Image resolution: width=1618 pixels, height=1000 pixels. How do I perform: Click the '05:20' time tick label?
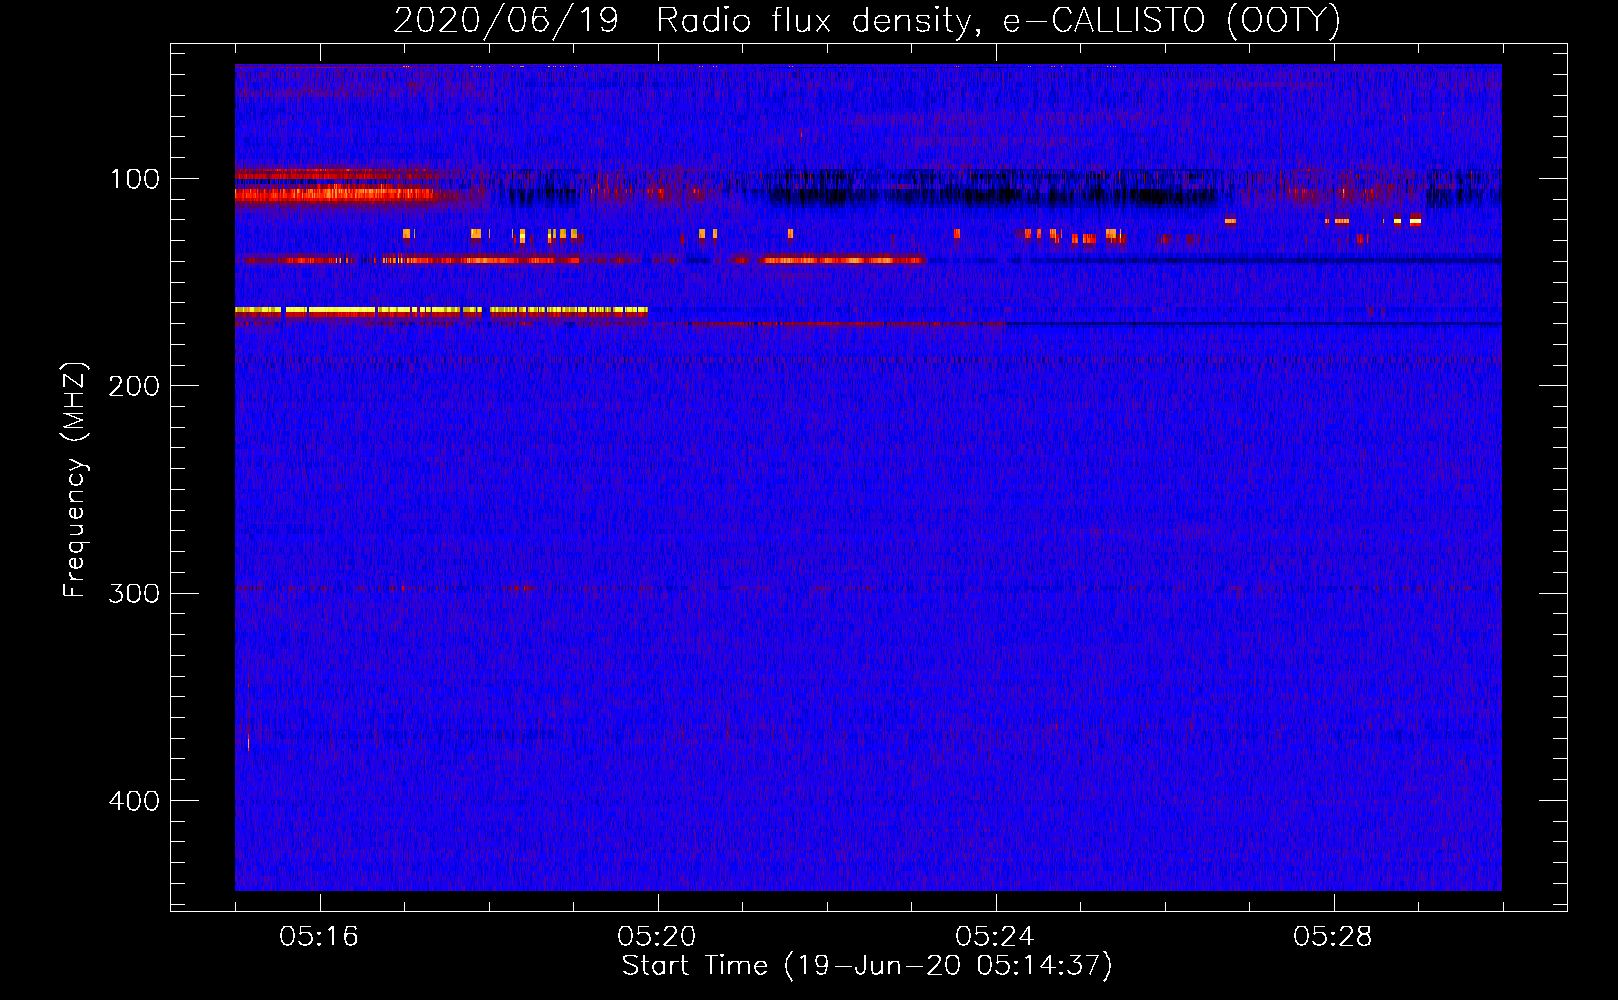pos(657,937)
